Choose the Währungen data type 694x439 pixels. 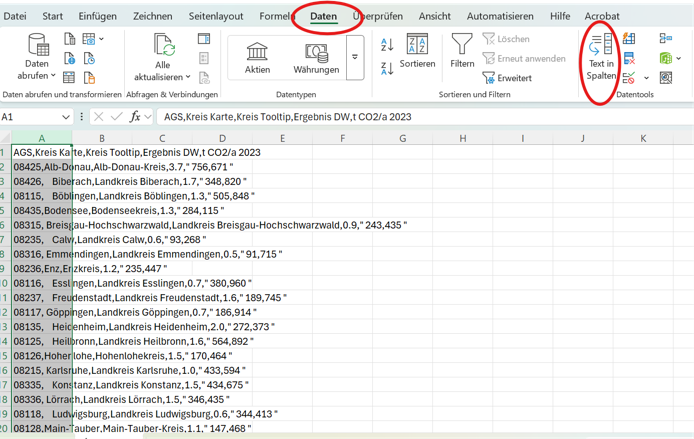[x=316, y=58]
